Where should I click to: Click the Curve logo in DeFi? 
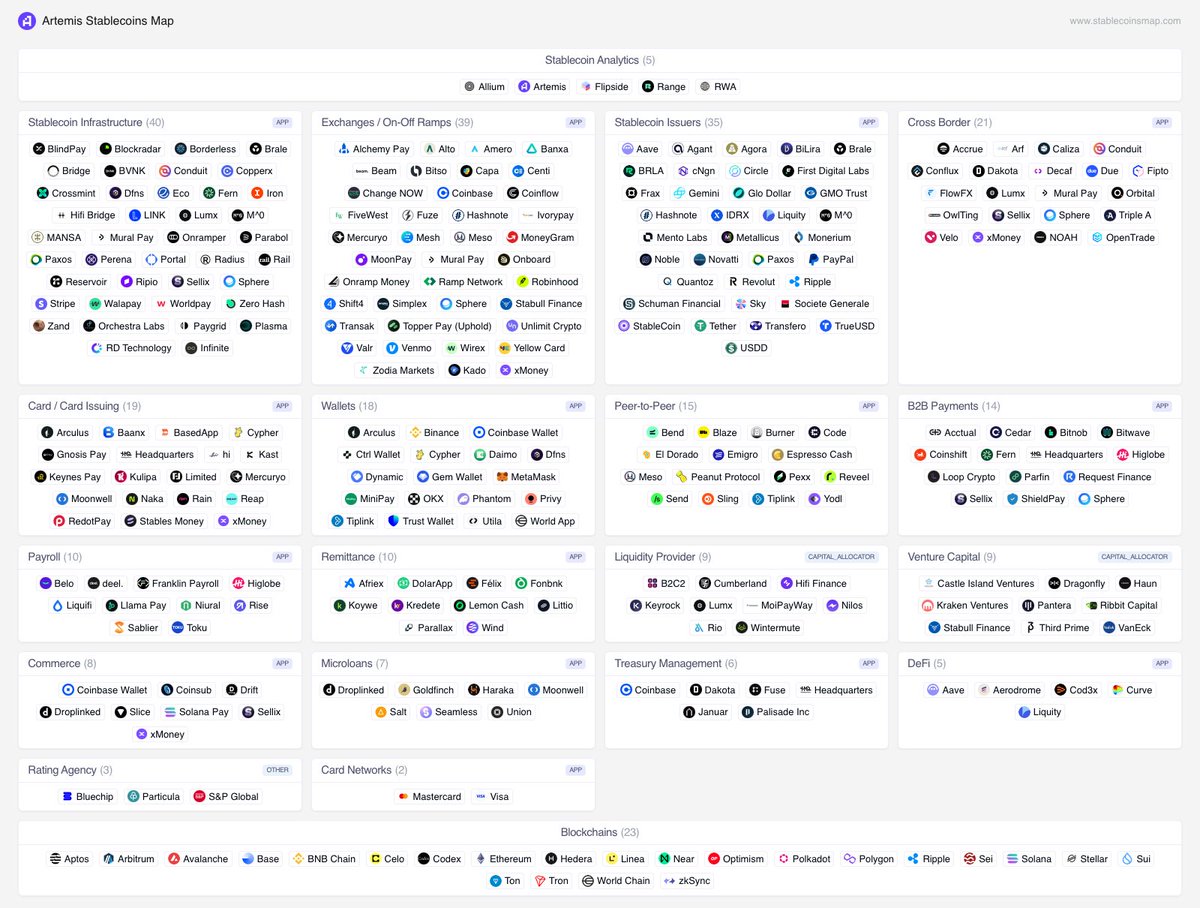(x=1118, y=690)
